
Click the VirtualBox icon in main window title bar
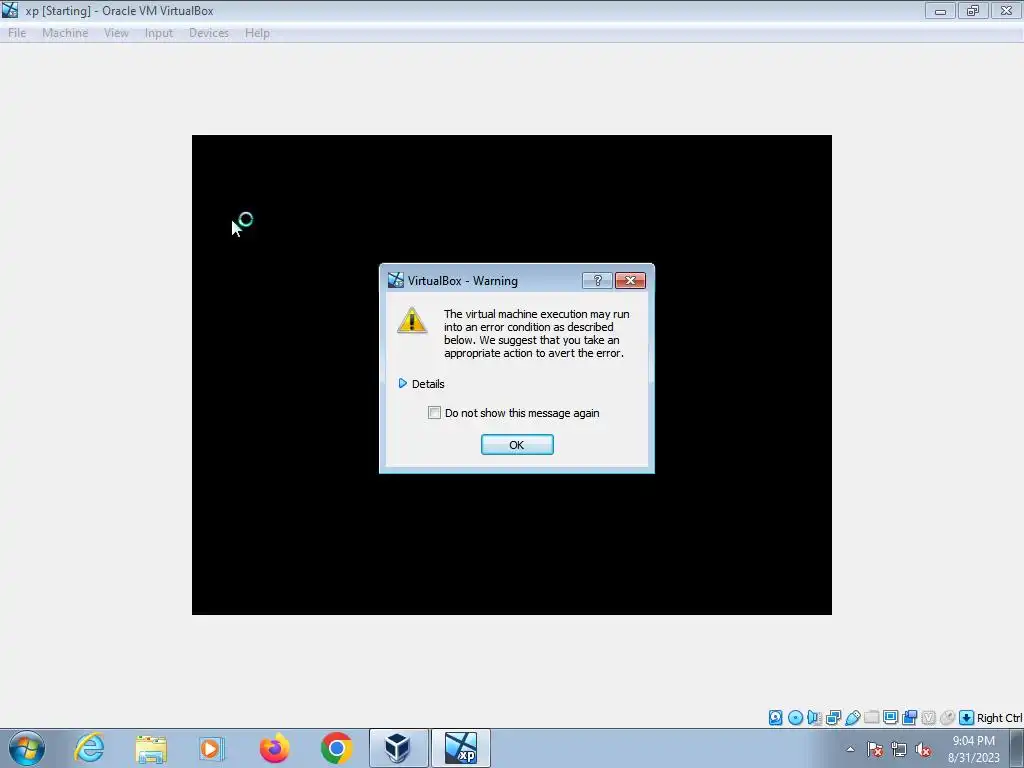point(10,10)
